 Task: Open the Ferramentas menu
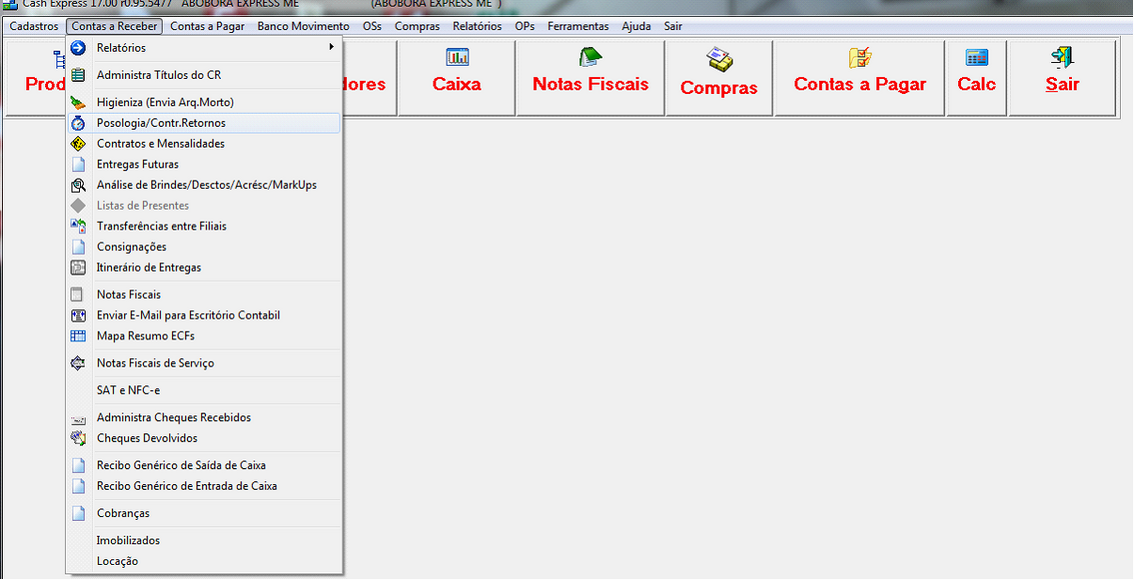point(578,26)
